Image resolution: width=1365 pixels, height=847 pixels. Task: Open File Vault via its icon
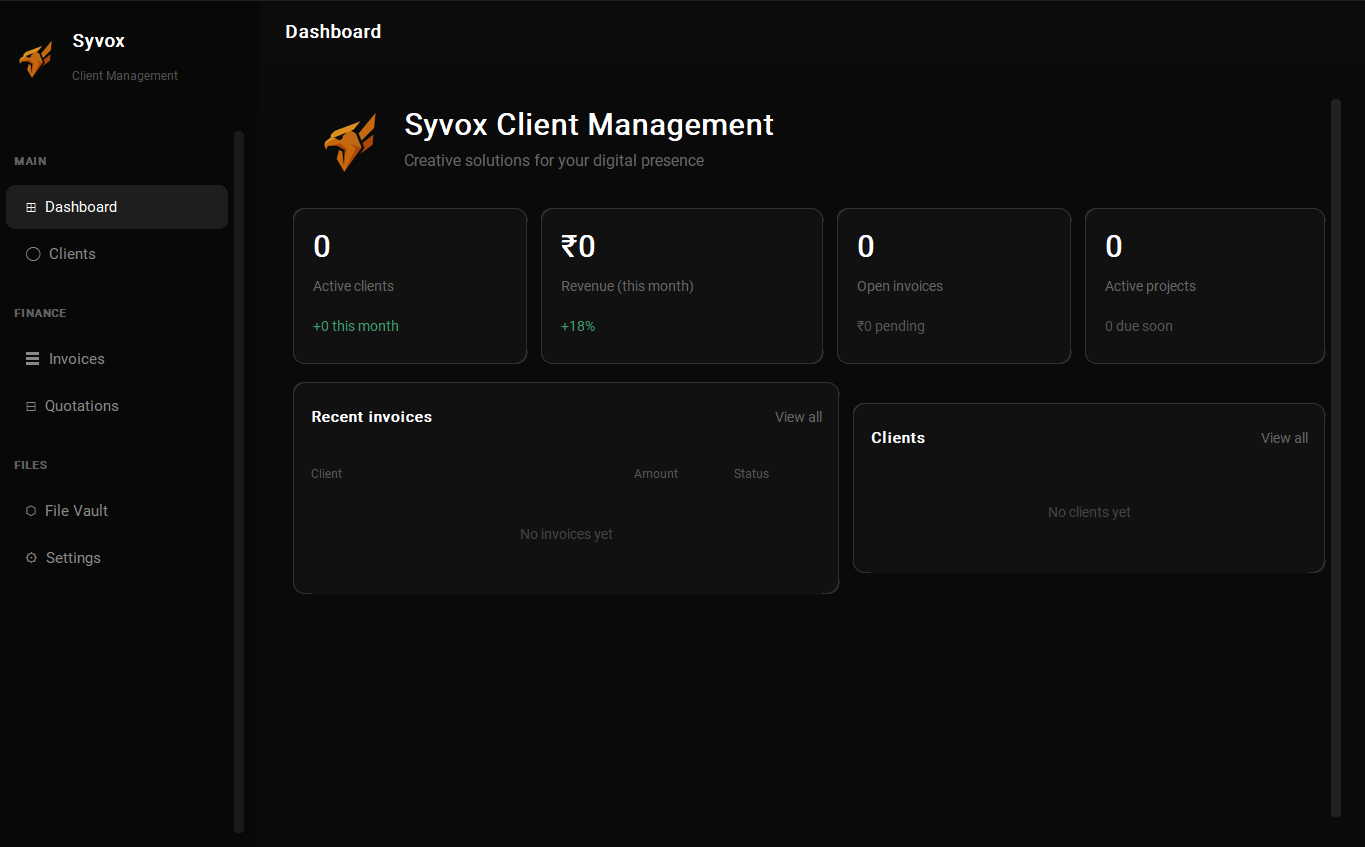pyautogui.click(x=31, y=511)
